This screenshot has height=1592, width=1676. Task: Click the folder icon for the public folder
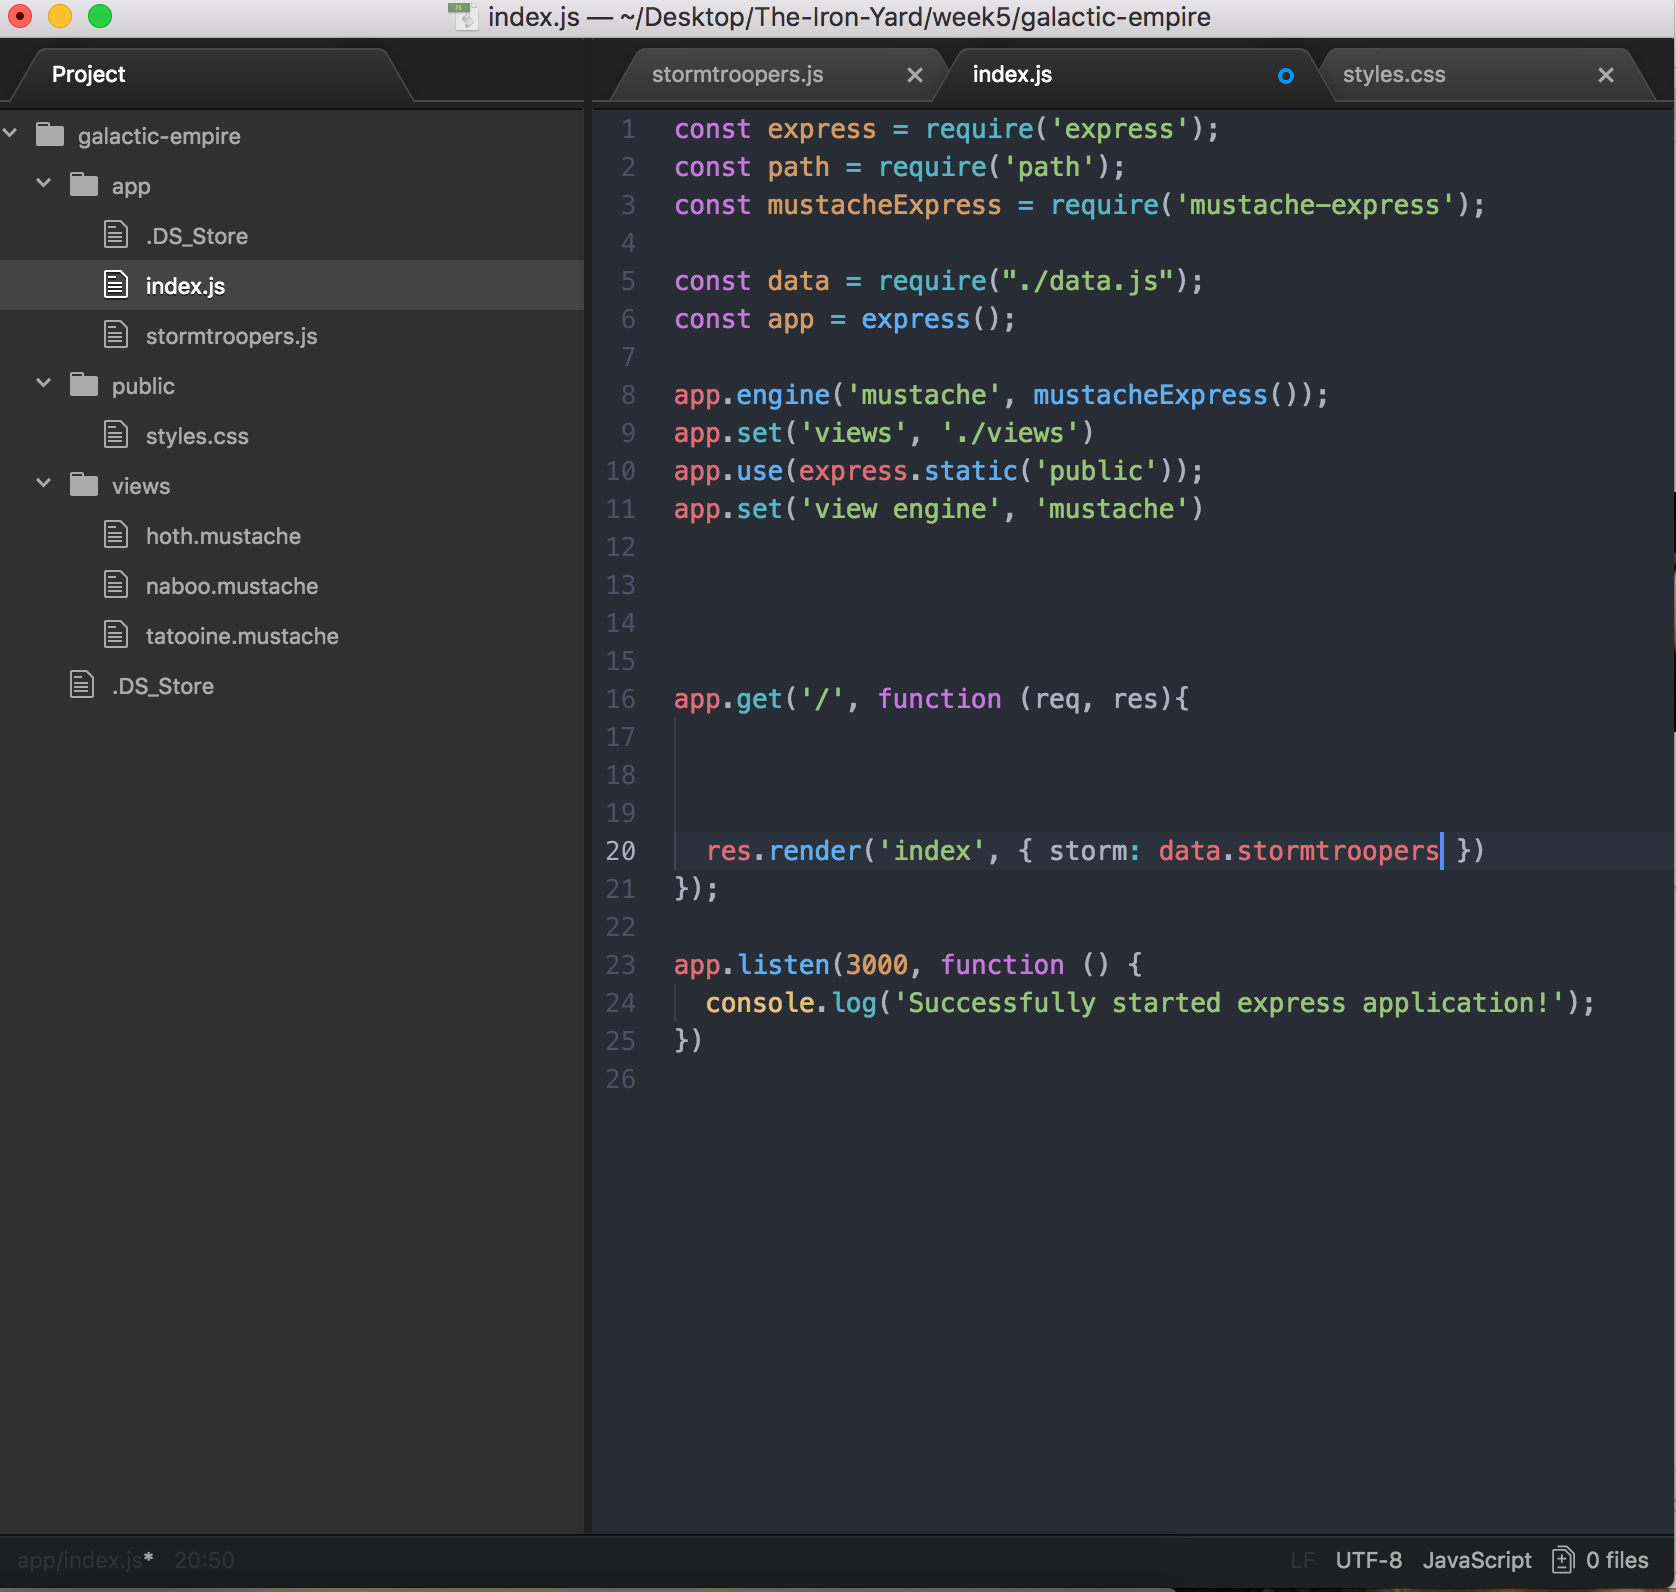[x=83, y=385]
